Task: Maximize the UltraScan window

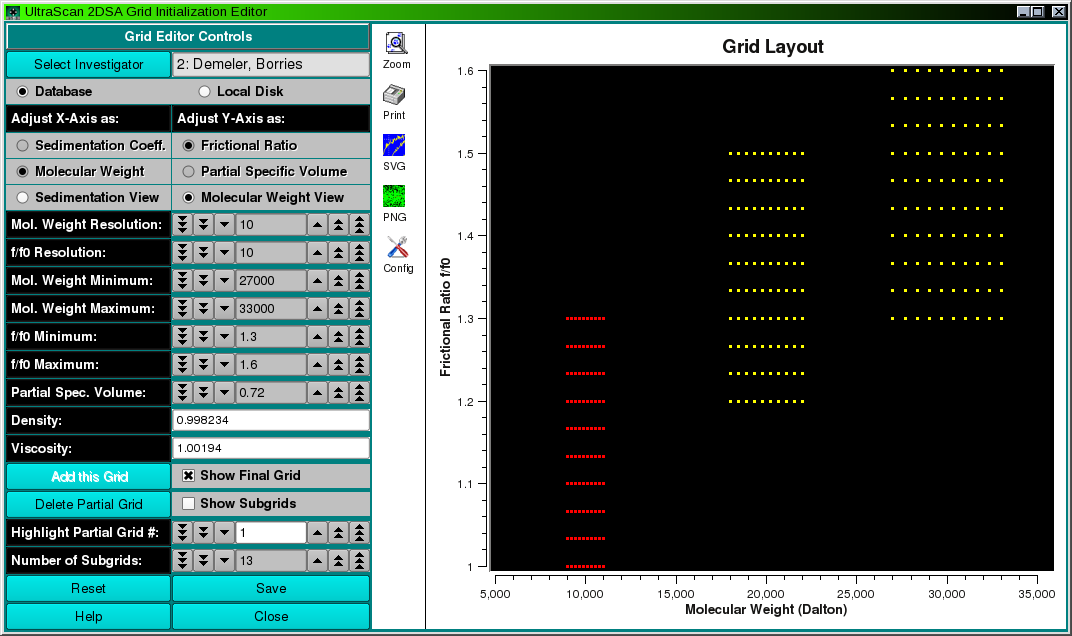Action: click(x=1038, y=12)
